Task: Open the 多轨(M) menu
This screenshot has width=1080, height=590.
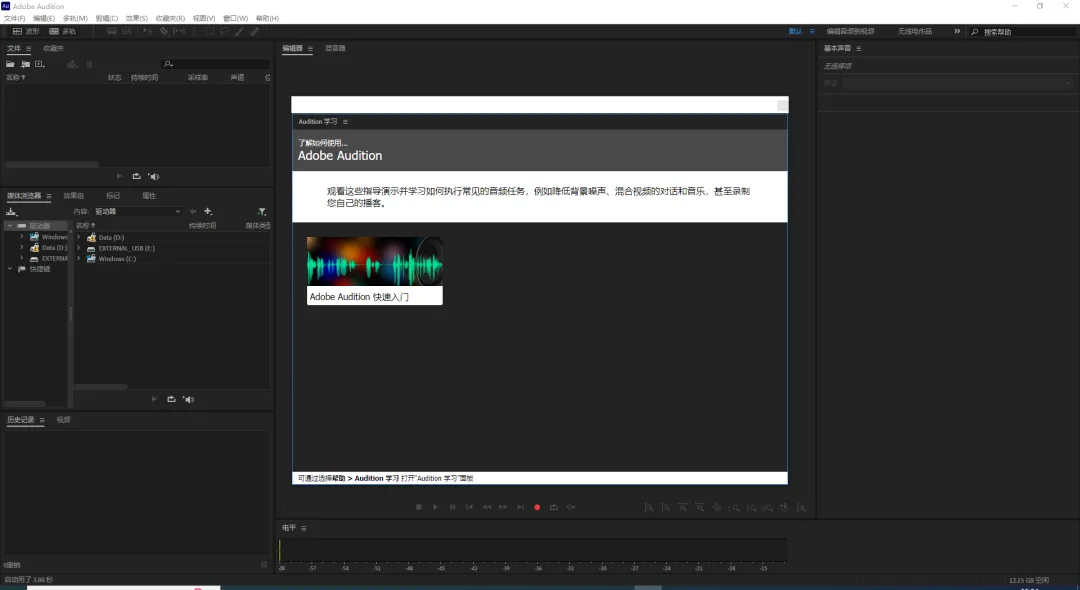Action: [x=75, y=19]
